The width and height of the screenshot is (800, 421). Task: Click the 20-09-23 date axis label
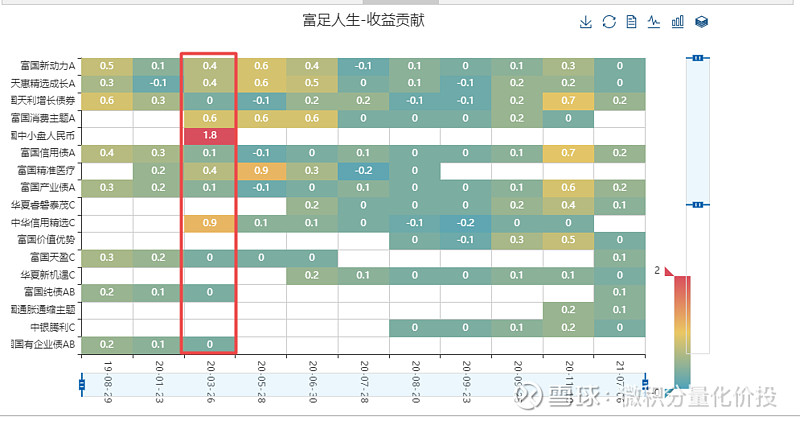[x=466, y=382]
